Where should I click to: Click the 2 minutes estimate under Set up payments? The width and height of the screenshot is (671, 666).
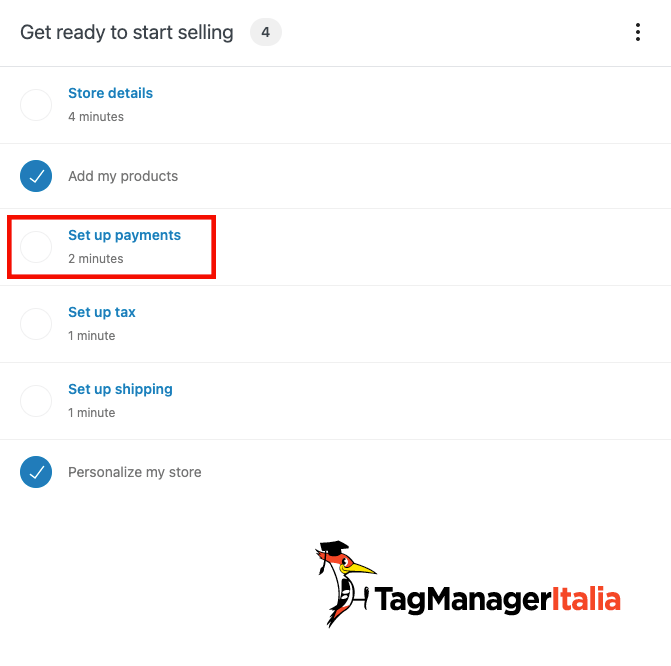tap(96, 259)
